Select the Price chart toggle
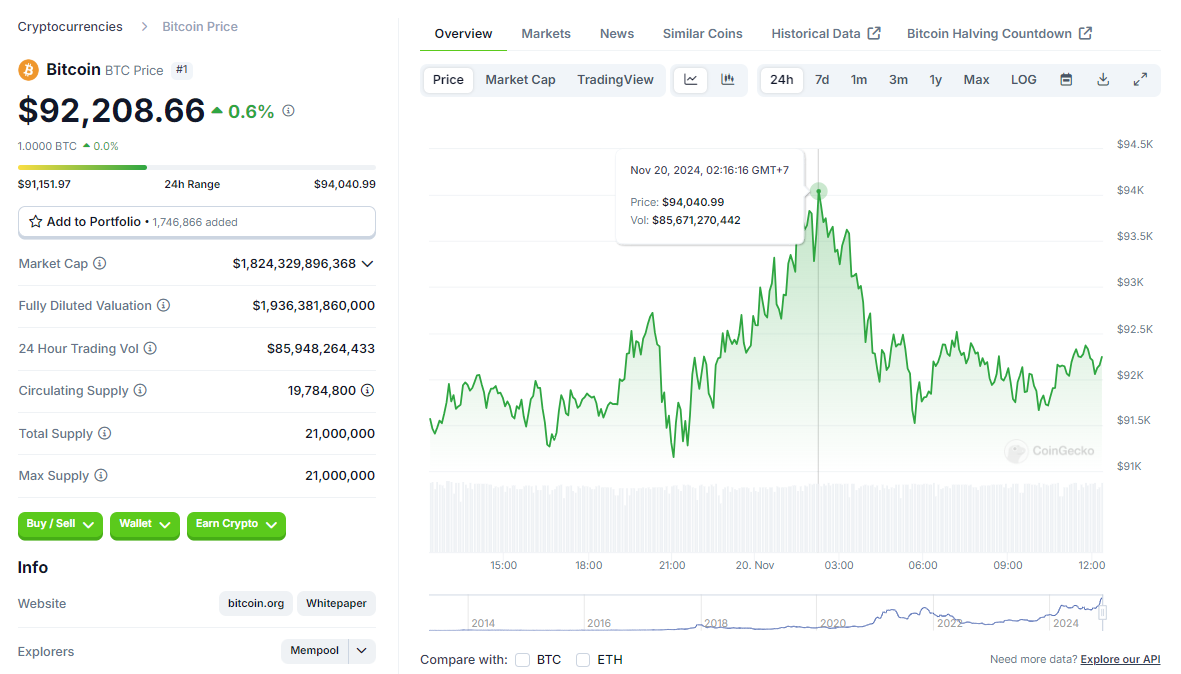The width and height of the screenshot is (1181, 674). point(448,80)
